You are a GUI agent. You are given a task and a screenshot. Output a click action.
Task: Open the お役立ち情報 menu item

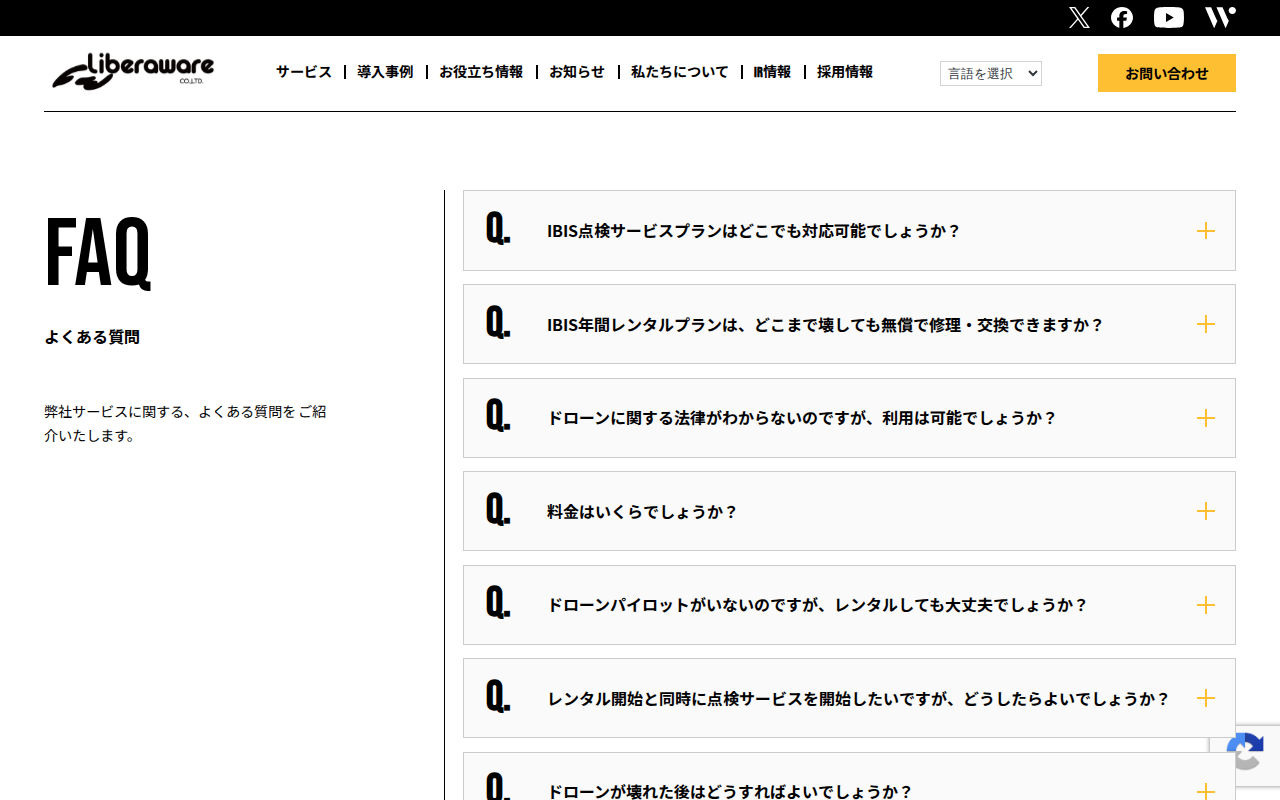click(481, 72)
